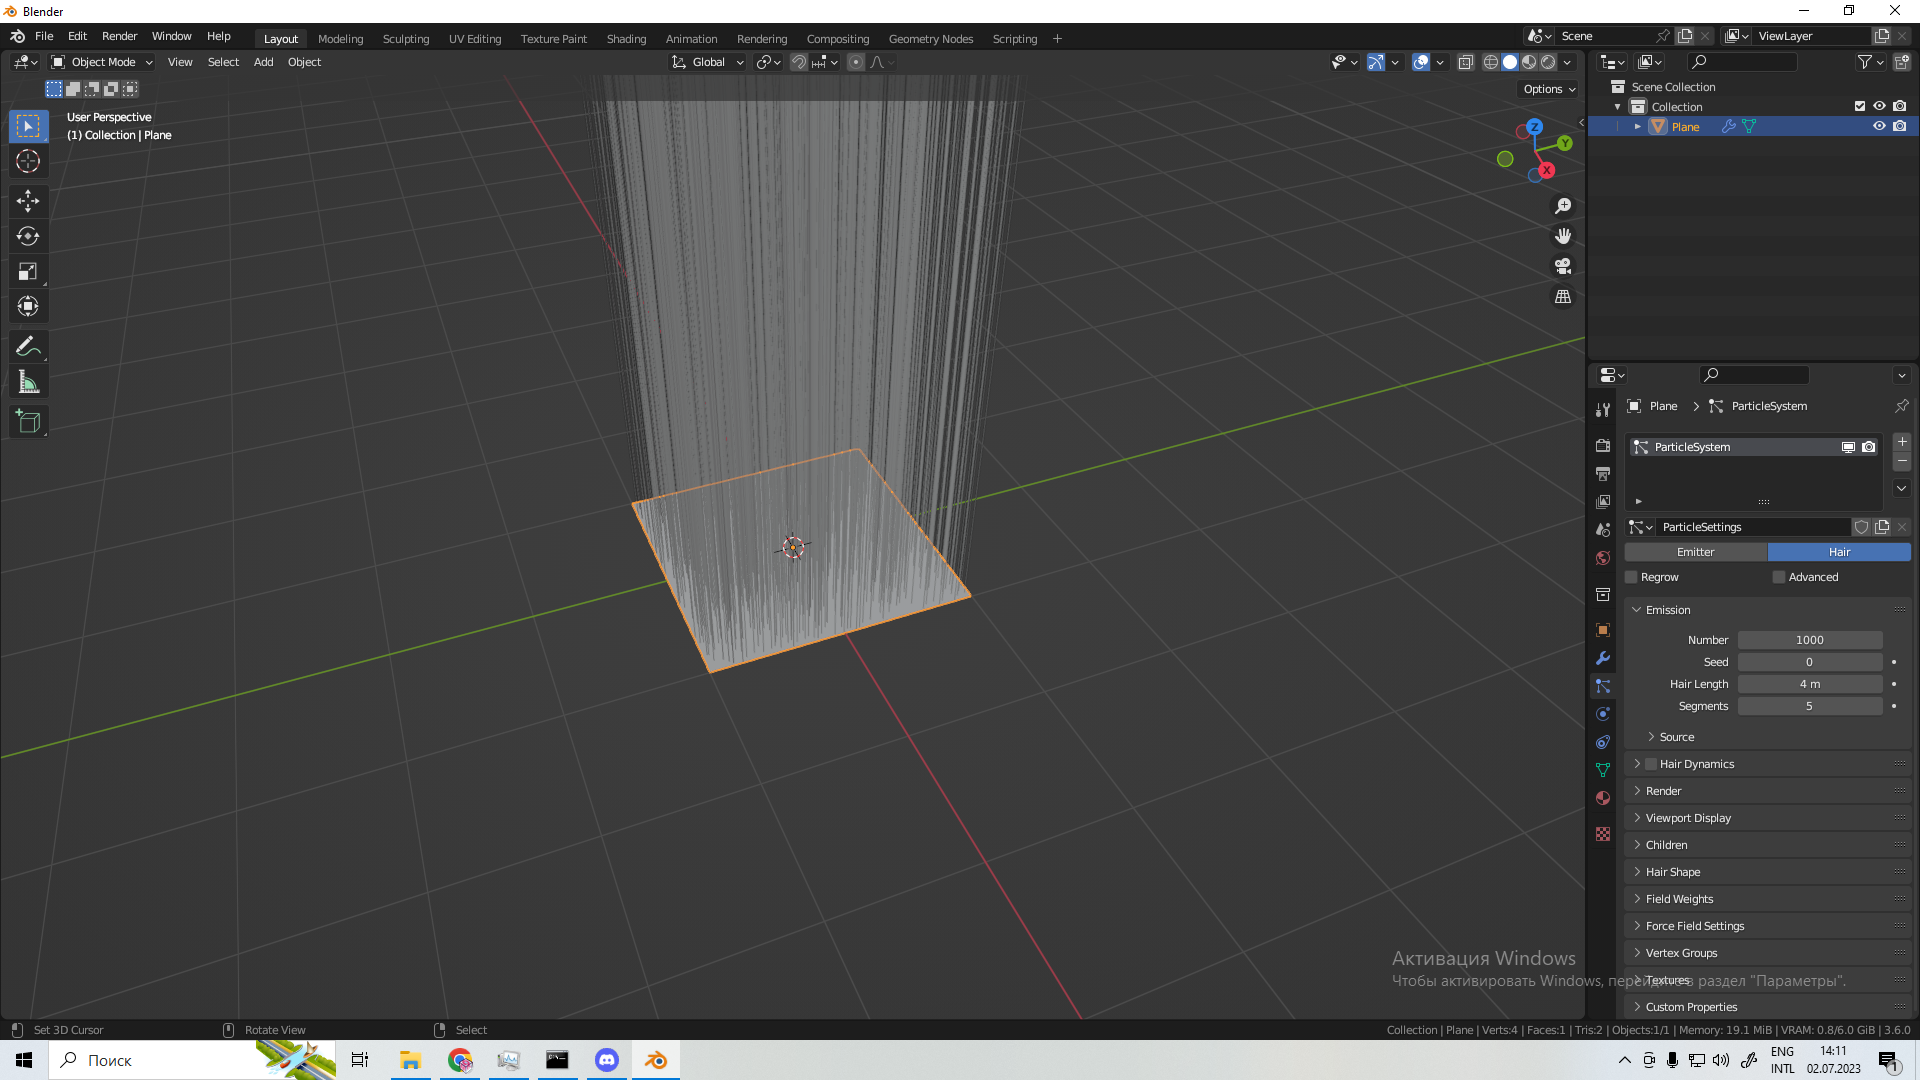
Task: Toggle X-Ray display mode
Action: tap(1465, 62)
